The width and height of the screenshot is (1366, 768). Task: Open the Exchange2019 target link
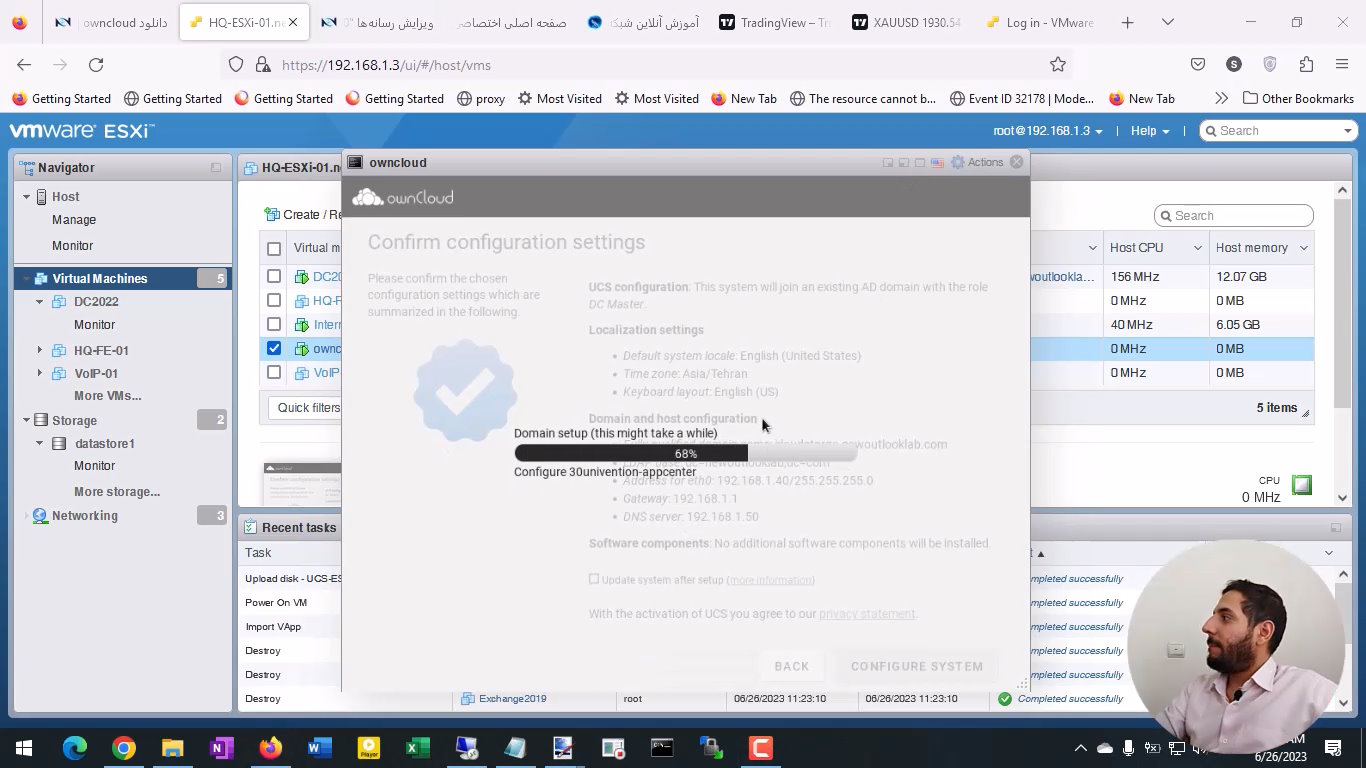(512, 699)
